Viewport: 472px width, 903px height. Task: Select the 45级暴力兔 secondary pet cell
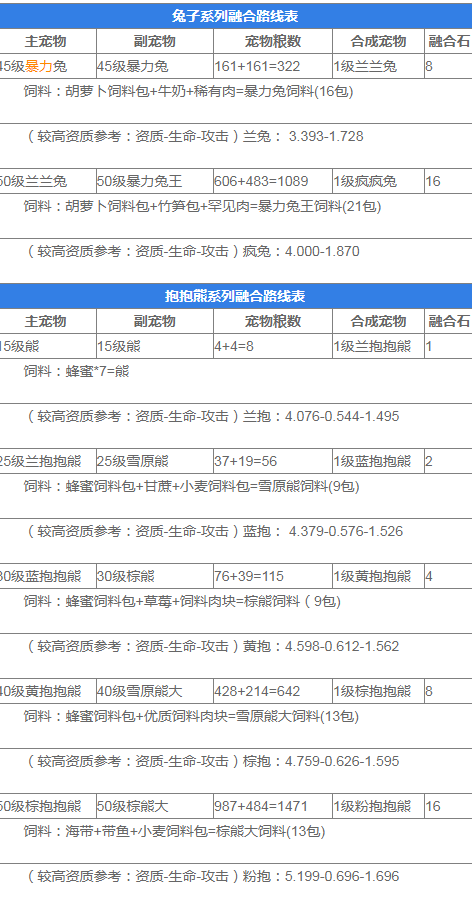pos(155,66)
